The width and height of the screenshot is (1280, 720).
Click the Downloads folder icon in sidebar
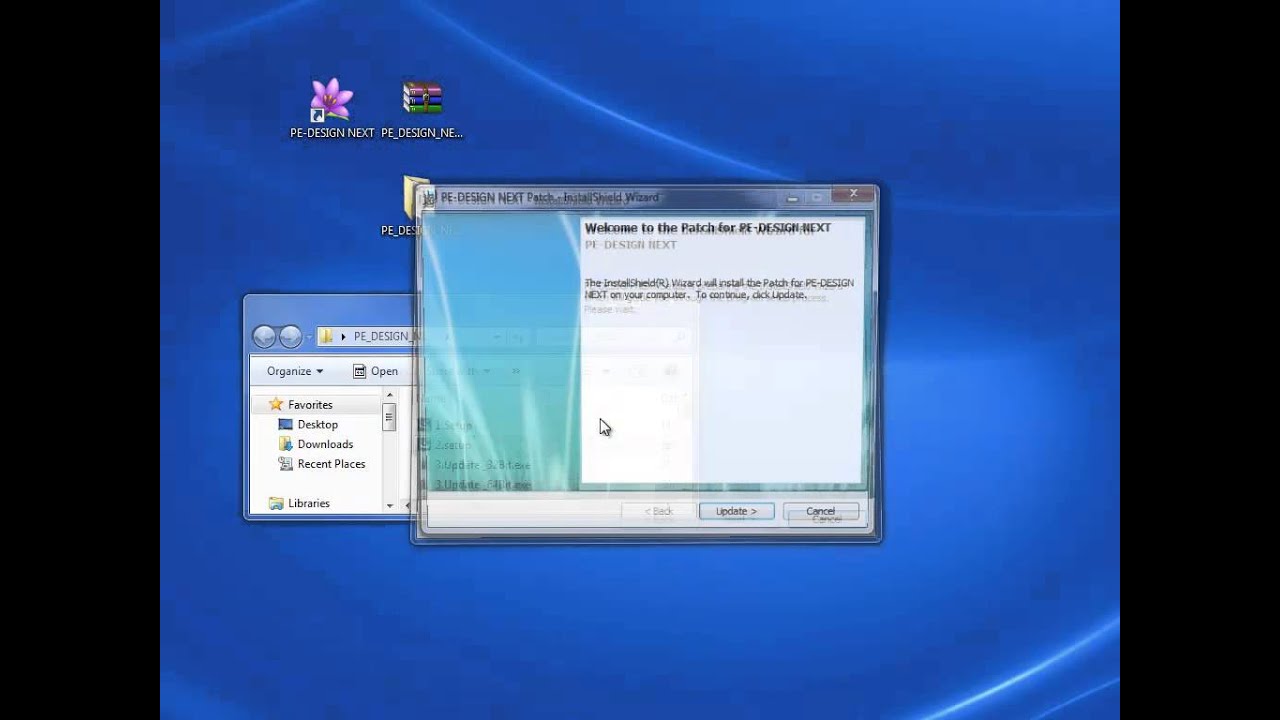(x=286, y=444)
